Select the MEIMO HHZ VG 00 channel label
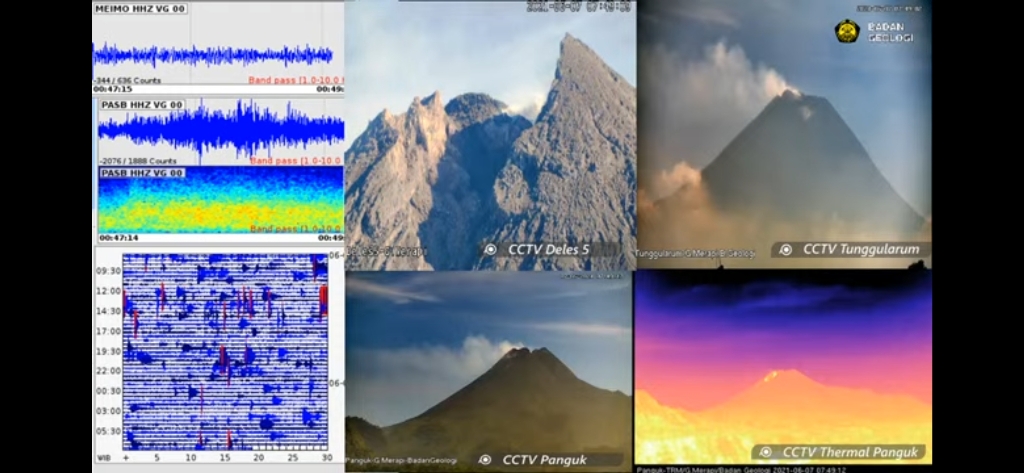Screen dimensions: 1024x473 [x=140, y=9]
